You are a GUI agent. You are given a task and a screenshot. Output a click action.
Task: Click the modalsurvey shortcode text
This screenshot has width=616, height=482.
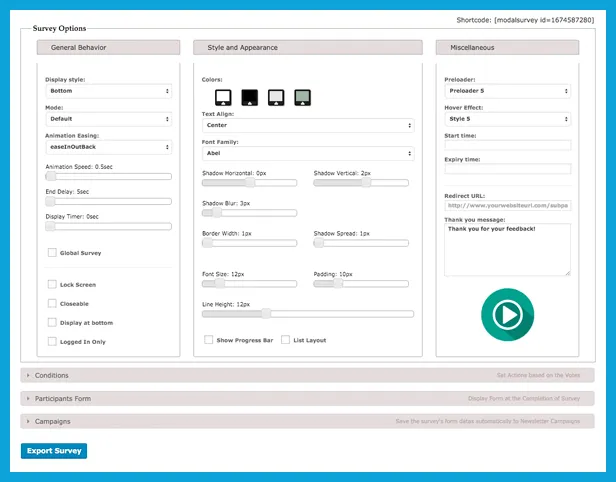tap(544, 20)
